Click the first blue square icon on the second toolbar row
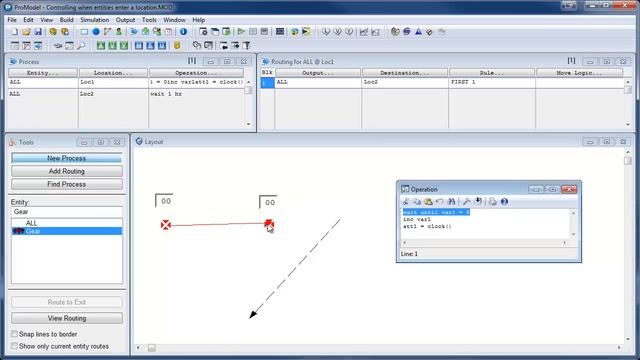Viewport: 640px width, 360px height. pyautogui.click(x=139, y=46)
